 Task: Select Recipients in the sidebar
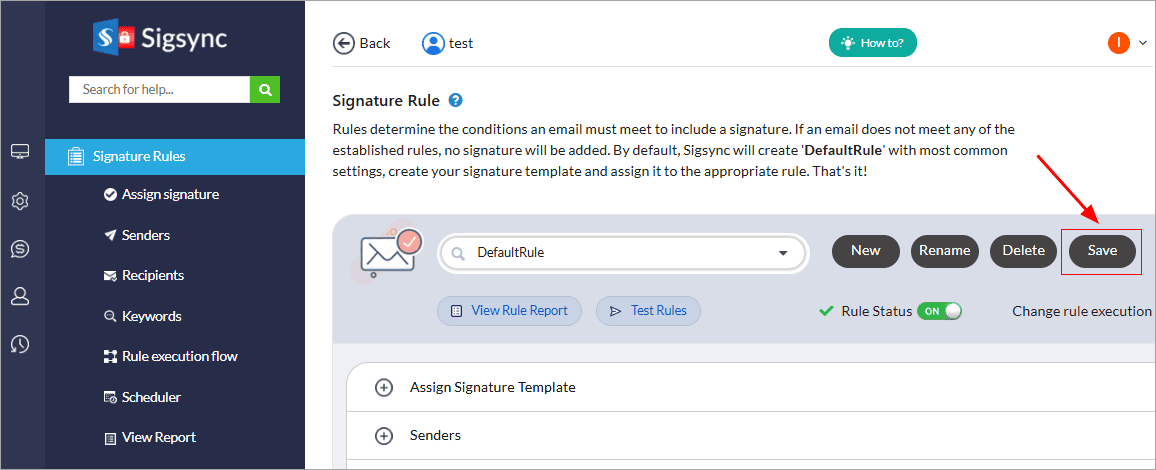152,275
